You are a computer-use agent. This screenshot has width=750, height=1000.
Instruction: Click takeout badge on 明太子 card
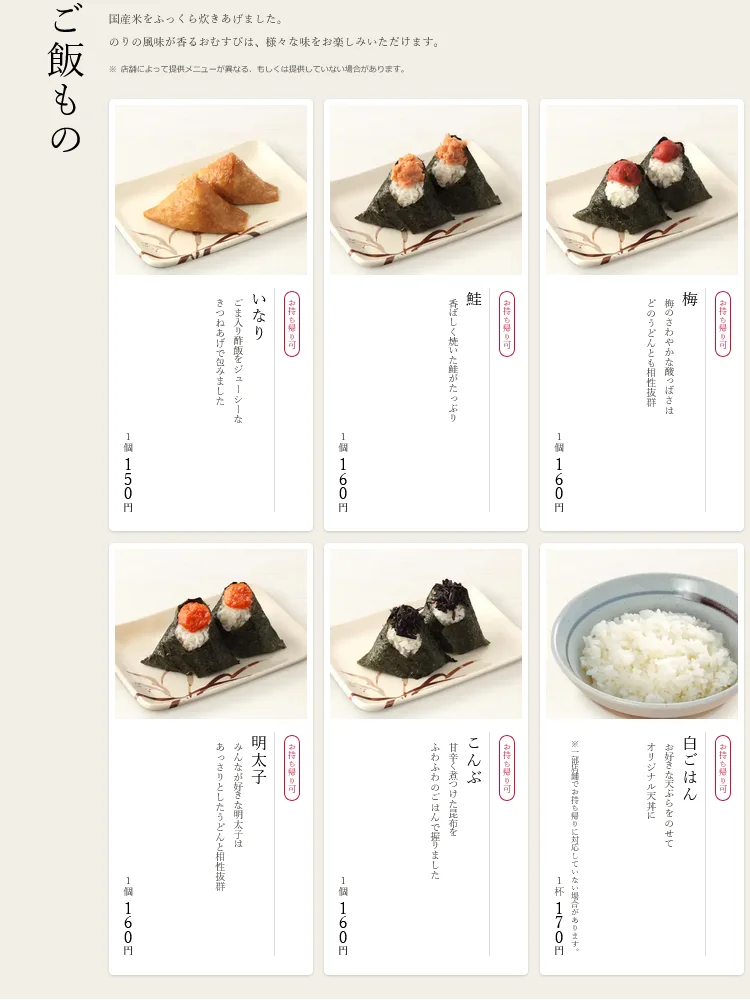click(292, 768)
